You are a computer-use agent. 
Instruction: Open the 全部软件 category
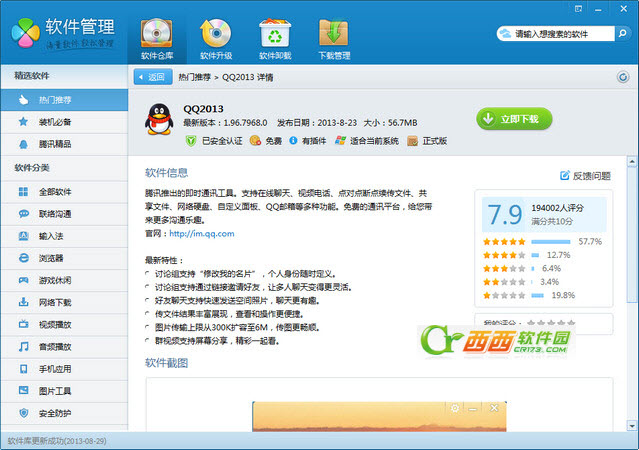(x=64, y=192)
